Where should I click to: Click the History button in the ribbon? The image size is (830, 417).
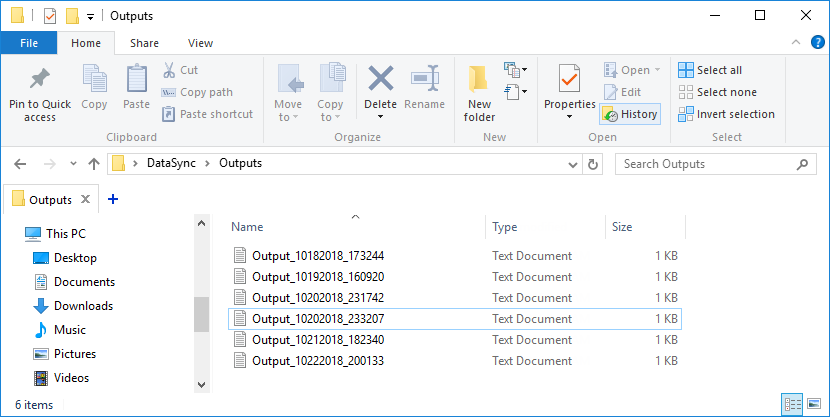point(630,114)
